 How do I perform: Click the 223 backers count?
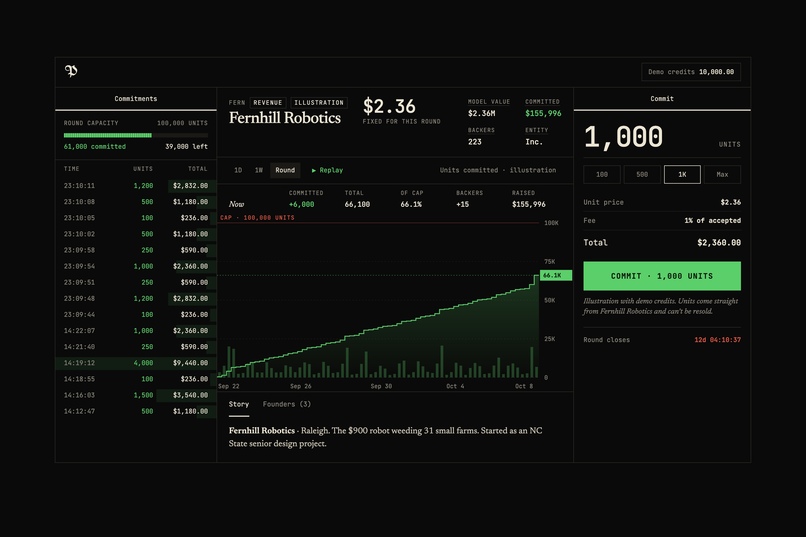(x=474, y=142)
